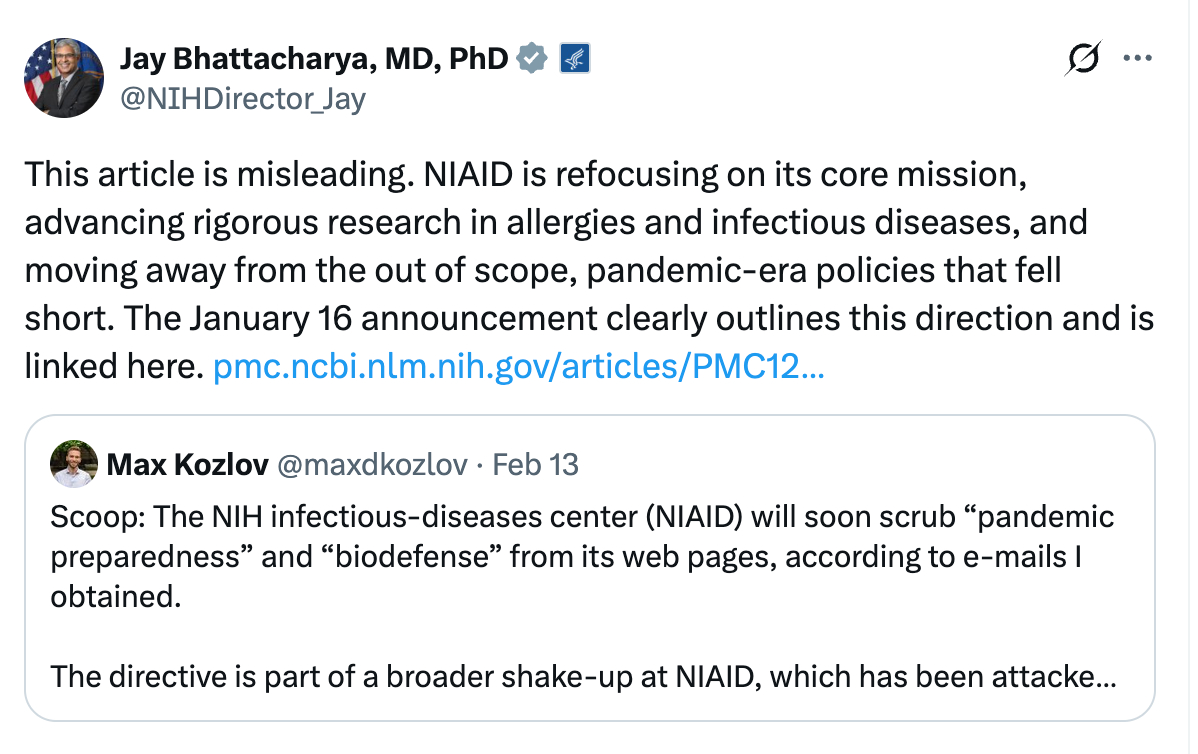Open Grok actions icon on the post
The width and height of the screenshot is (1198, 754).
coord(1085,60)
